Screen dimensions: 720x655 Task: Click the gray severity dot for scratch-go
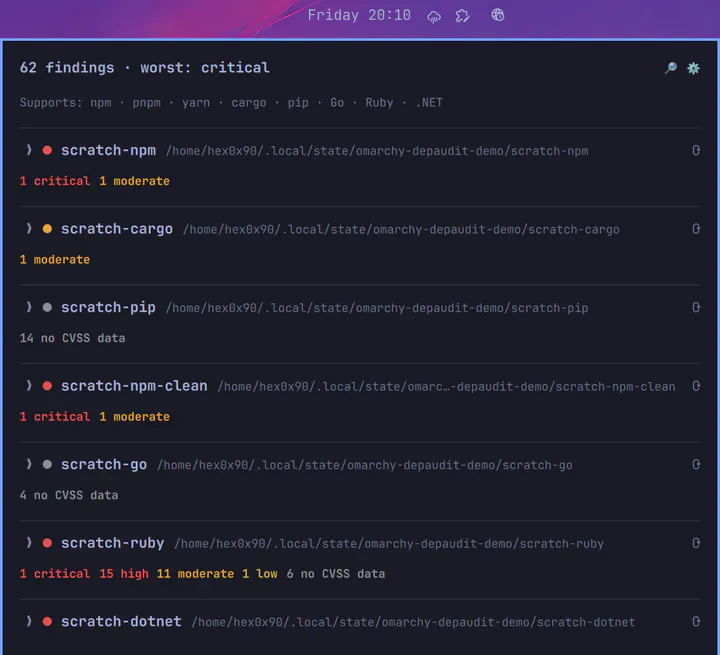point(47,464)
